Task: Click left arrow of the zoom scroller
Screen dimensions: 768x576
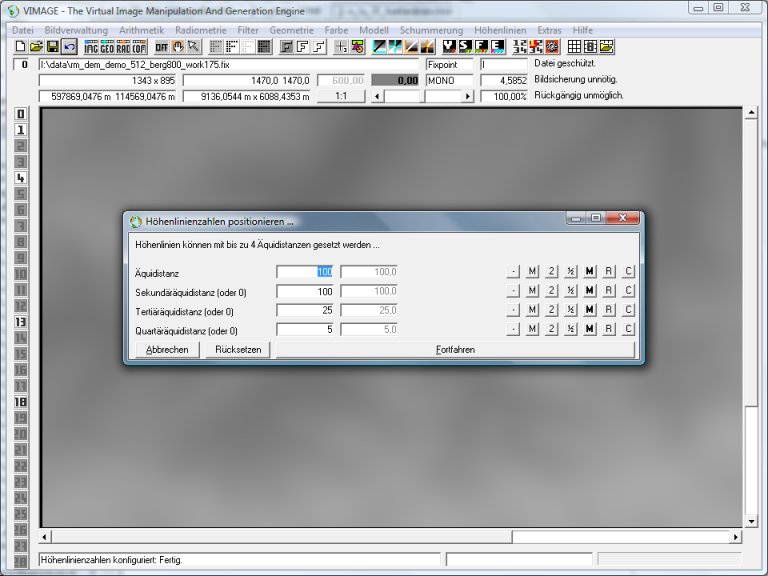Action: click(376, 96)
